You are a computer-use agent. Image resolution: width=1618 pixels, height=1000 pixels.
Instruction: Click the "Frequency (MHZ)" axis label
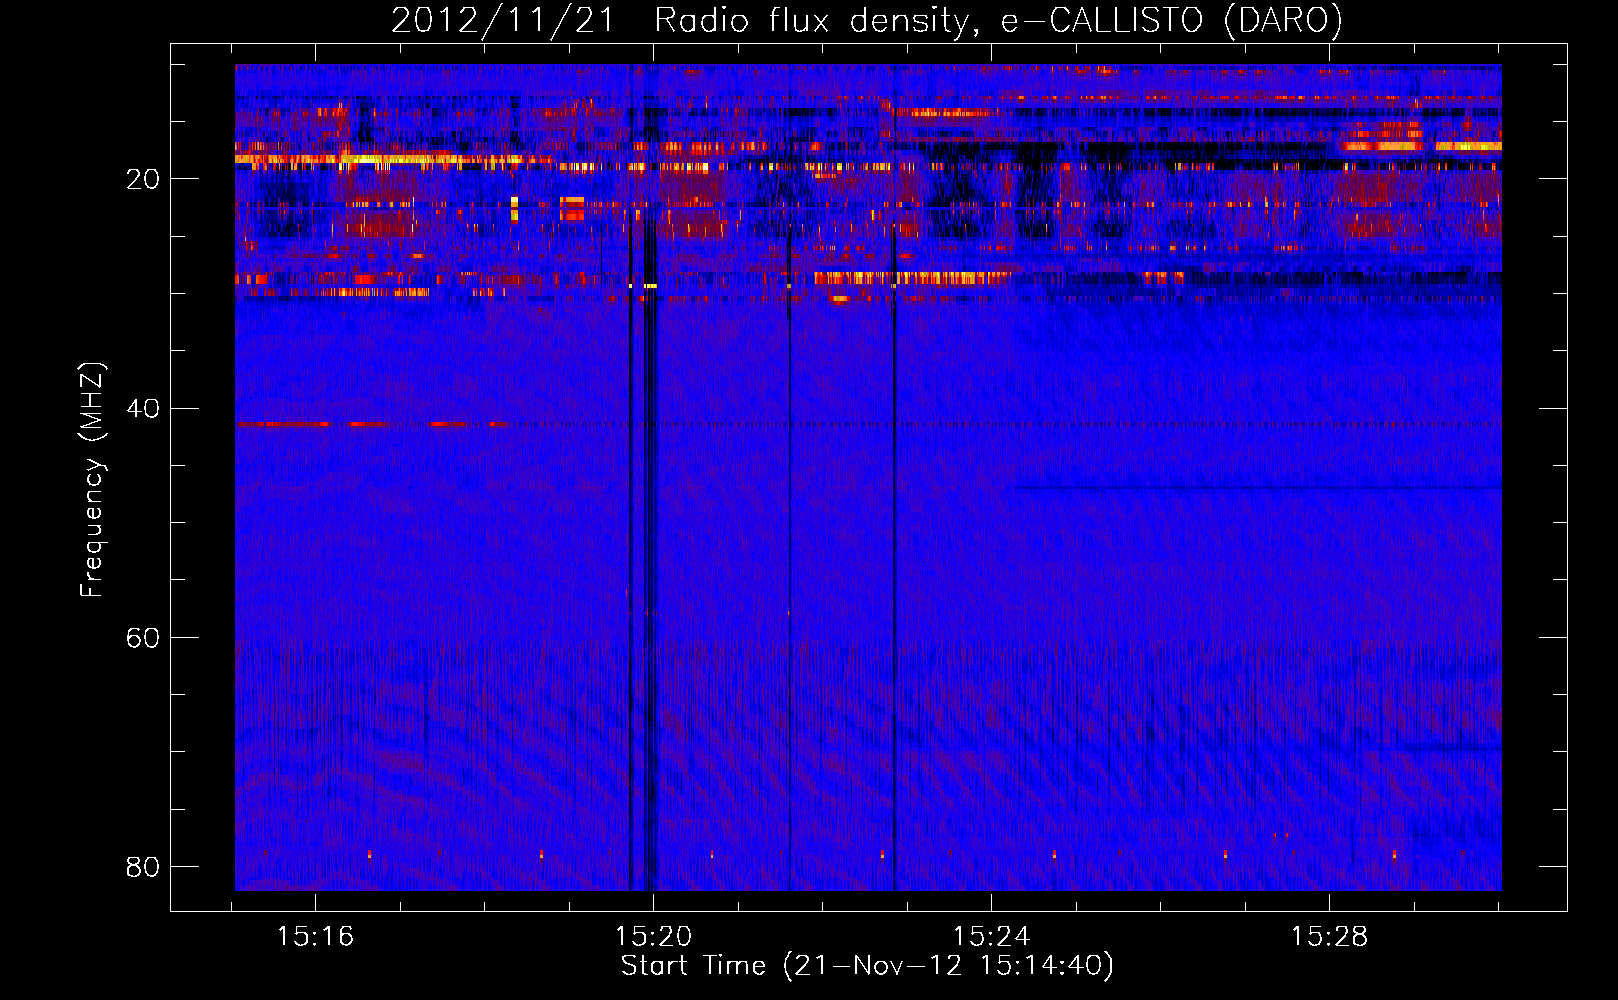click(x=91, y=480)
